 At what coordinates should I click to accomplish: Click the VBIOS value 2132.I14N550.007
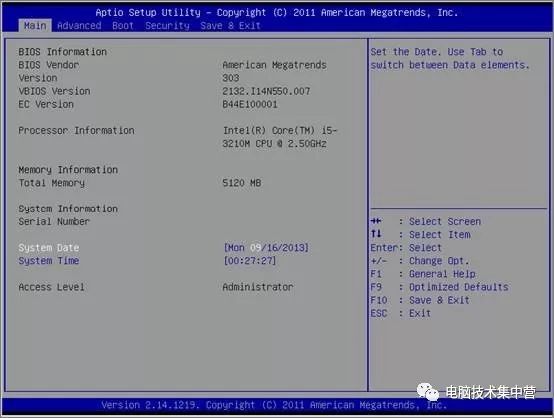tap(266, 91)
